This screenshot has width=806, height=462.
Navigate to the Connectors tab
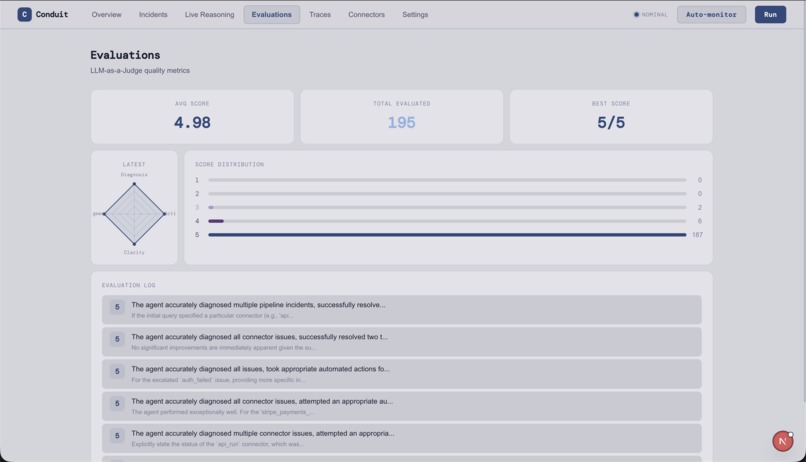(x=367, y=14)
